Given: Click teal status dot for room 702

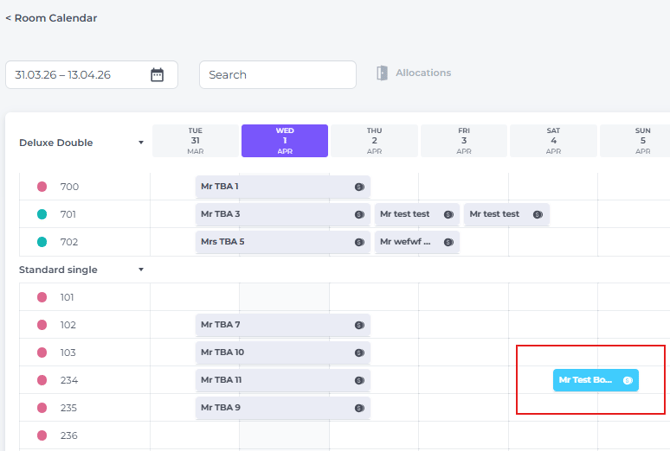Looking at the screenshot, I should pos(42,242).
